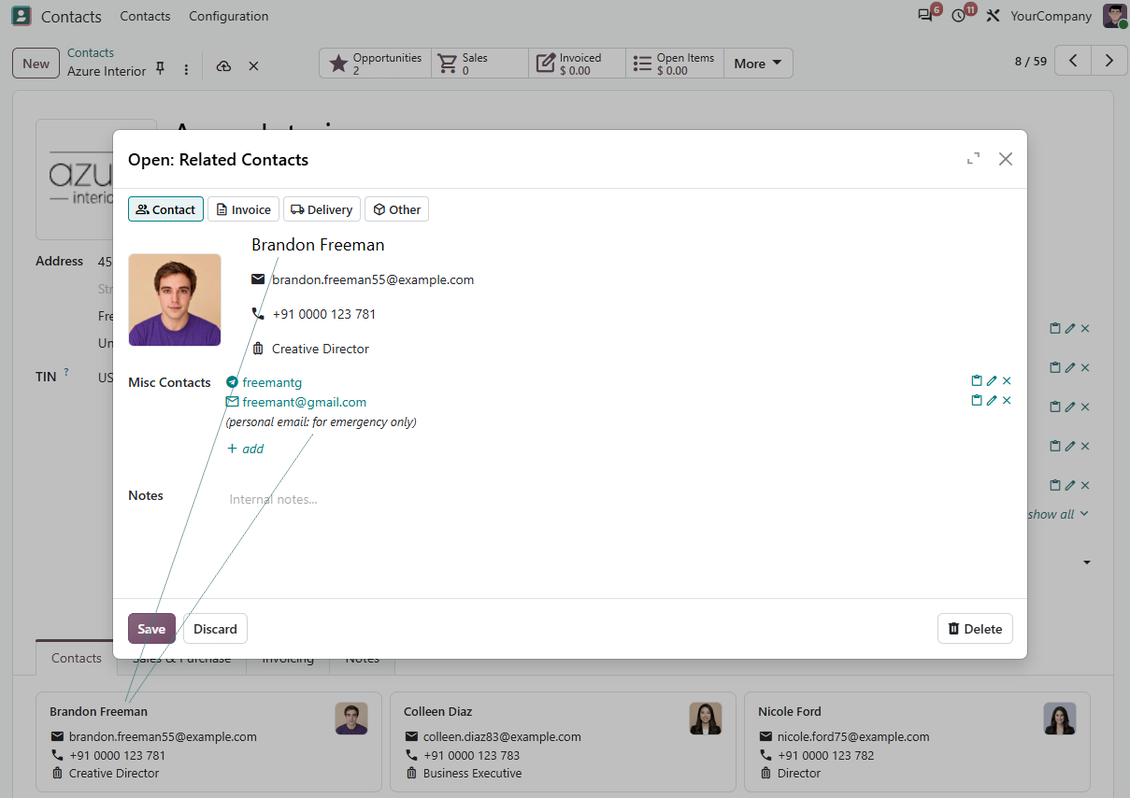Delete the related contact
The height and width of the screenshot is (798, 1130).
[x=974, y=629]
